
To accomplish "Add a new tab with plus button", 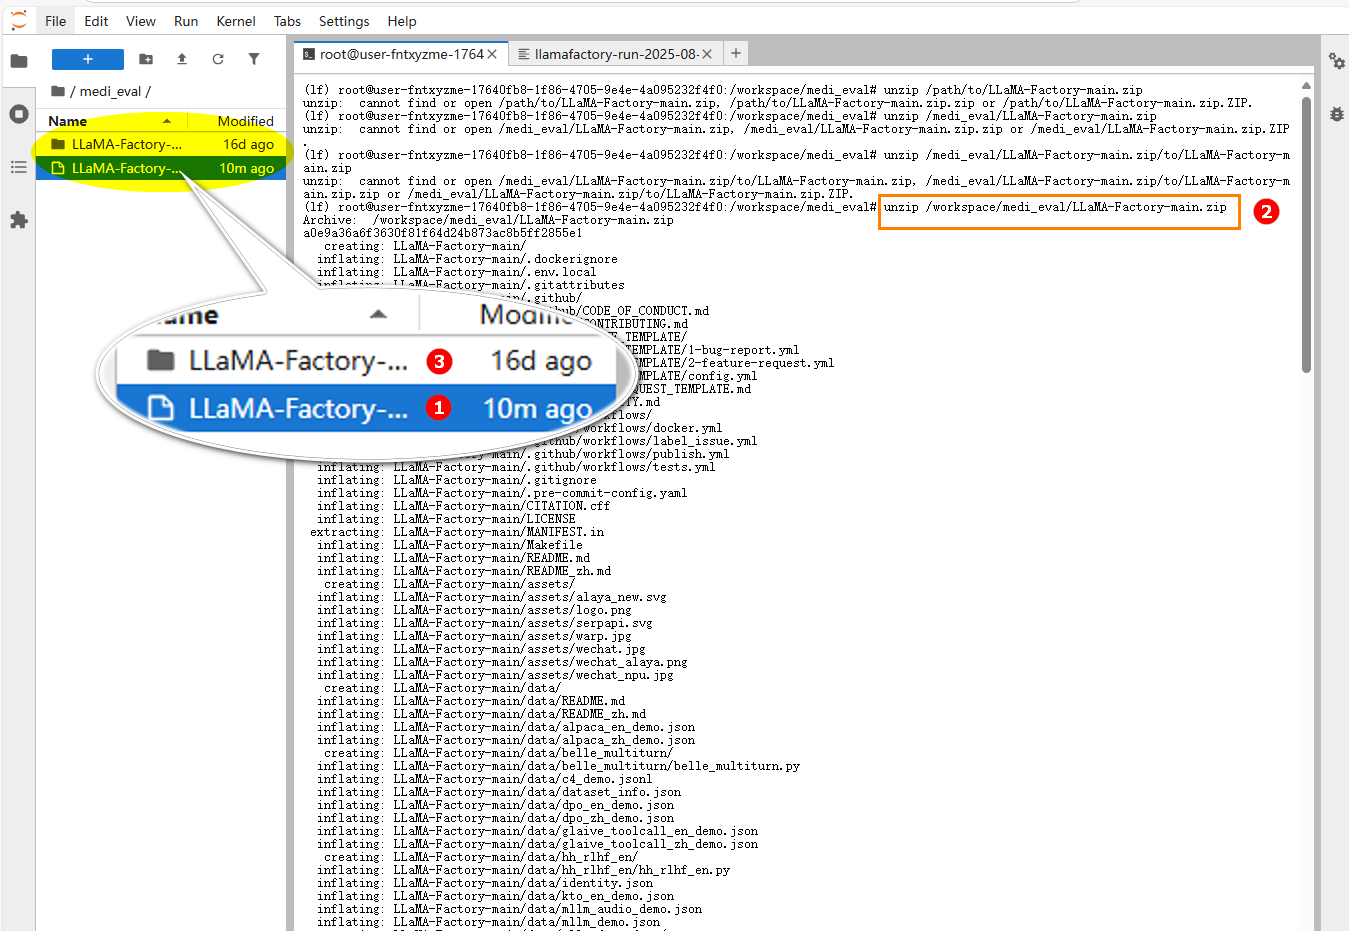I will coord(736,53).
